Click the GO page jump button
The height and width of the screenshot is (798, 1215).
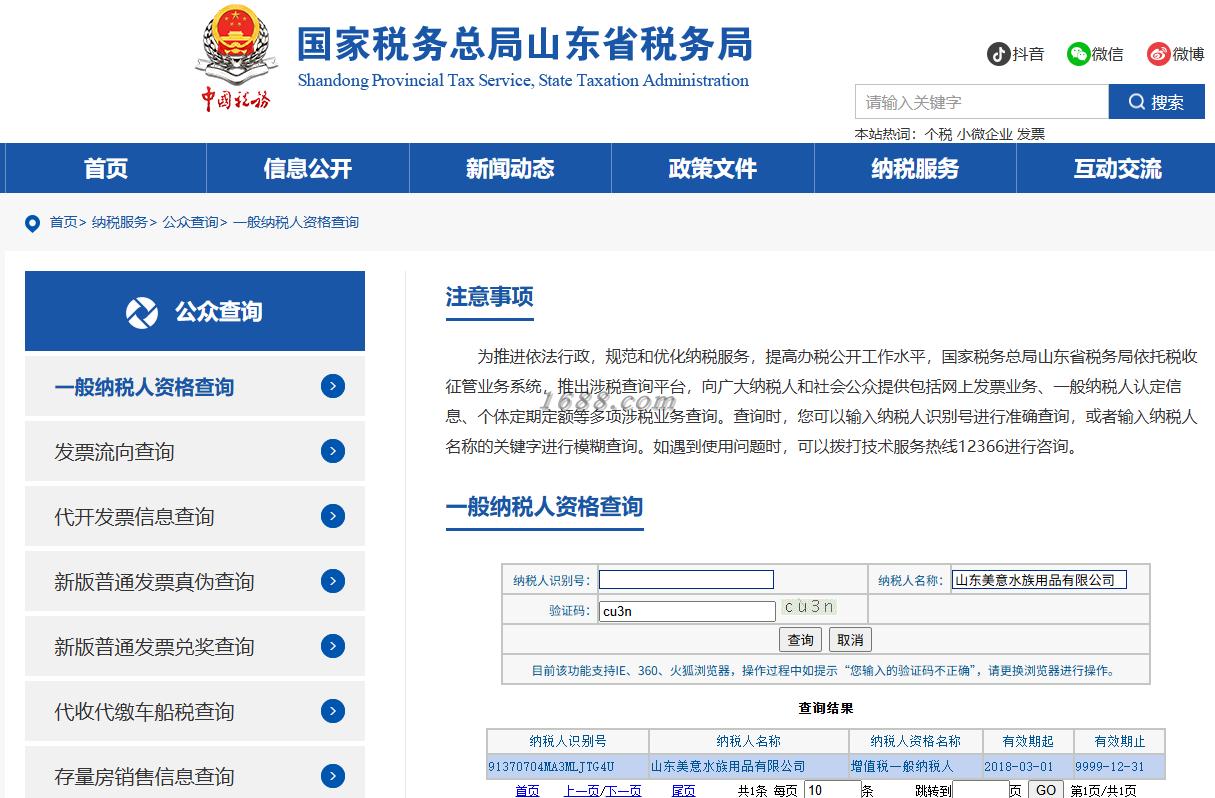(1046, 790)
